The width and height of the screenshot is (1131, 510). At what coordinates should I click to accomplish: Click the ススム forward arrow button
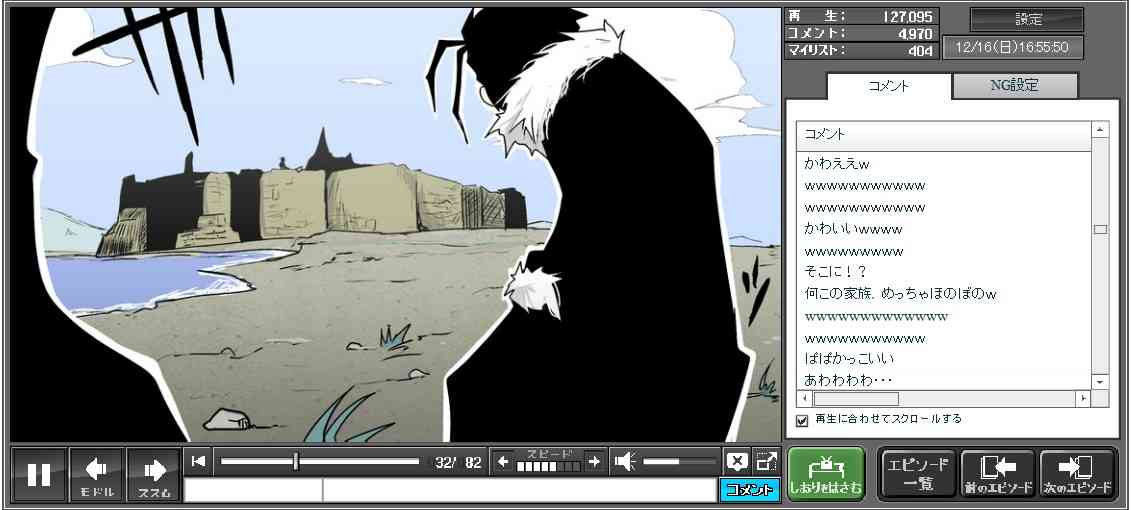click(x=154, y=474)
